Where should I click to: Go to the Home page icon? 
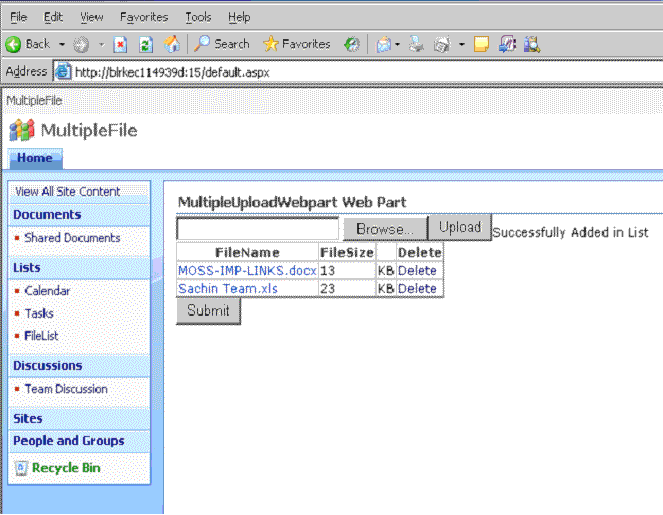172,44
